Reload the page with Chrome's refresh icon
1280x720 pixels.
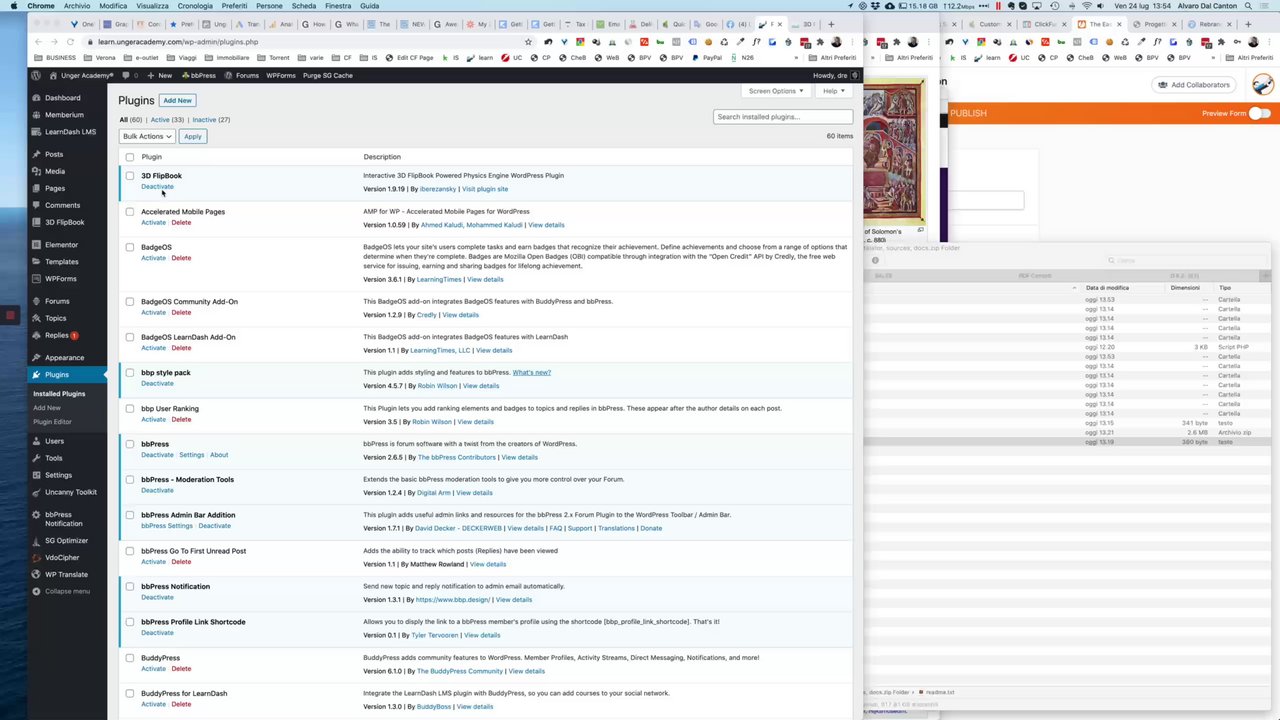[70, 41]
